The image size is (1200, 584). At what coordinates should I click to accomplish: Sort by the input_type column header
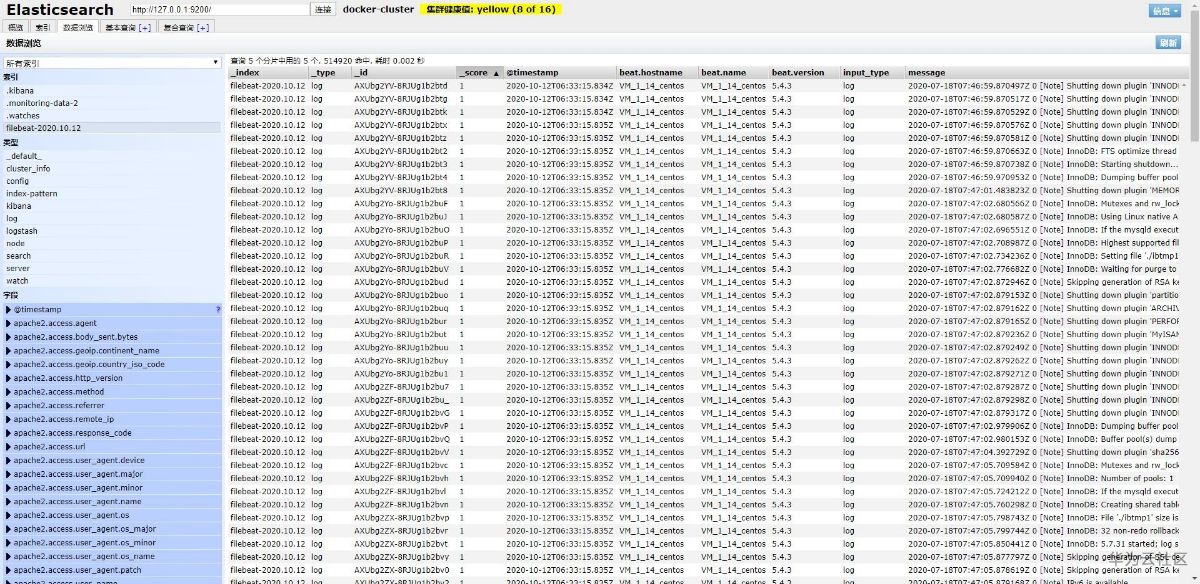click(872, 73)
